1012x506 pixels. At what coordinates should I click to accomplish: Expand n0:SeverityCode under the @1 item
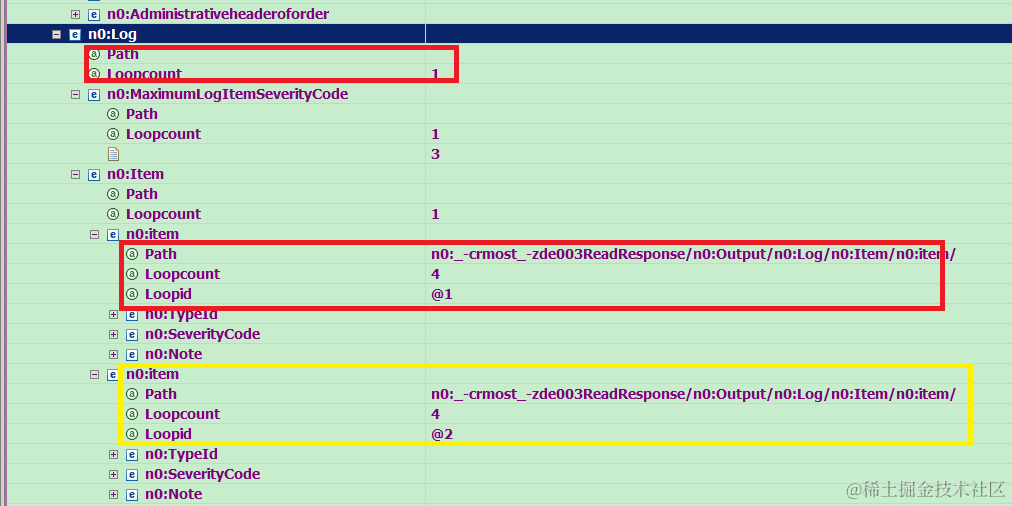(114, 334)
